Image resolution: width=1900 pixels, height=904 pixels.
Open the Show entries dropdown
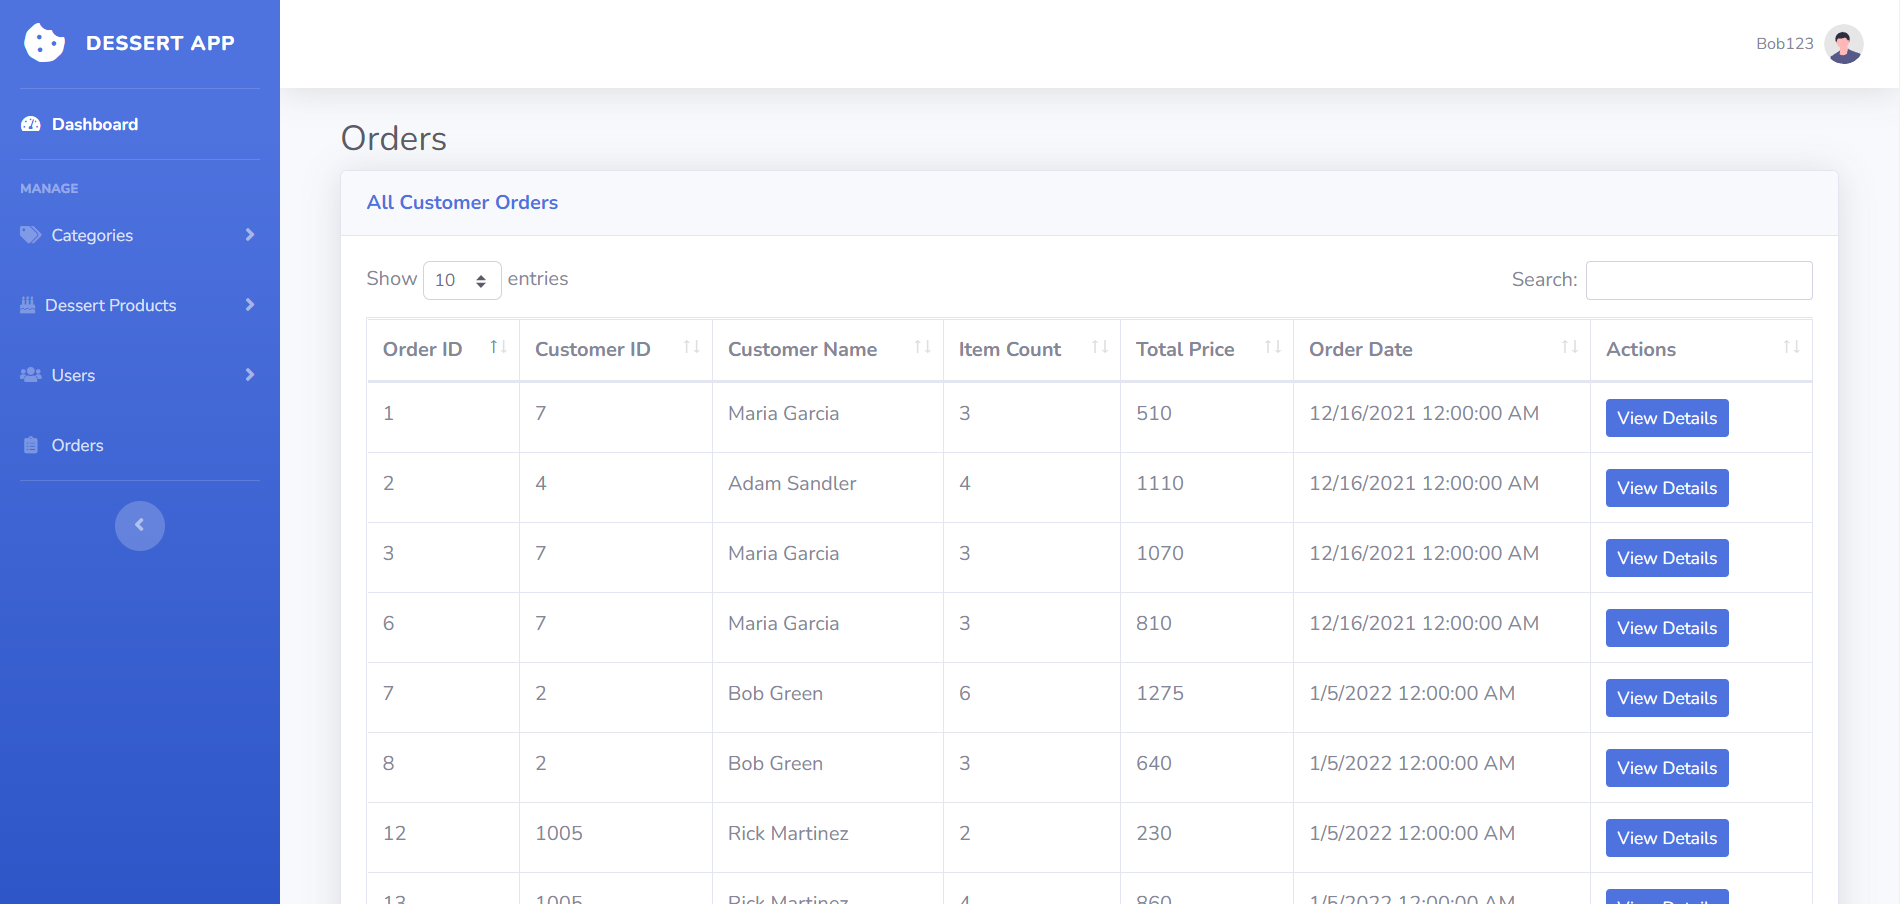[x=461, y=280]
